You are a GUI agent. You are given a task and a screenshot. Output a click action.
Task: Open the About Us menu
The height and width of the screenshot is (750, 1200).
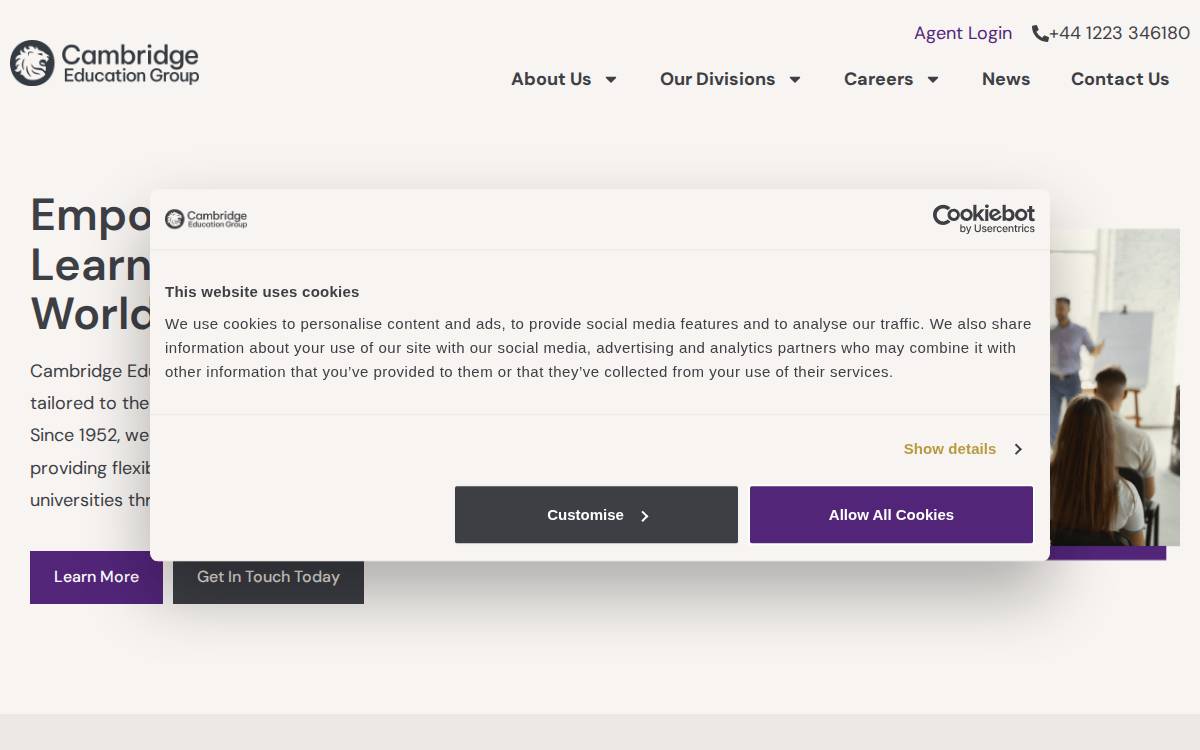point(551,79)
